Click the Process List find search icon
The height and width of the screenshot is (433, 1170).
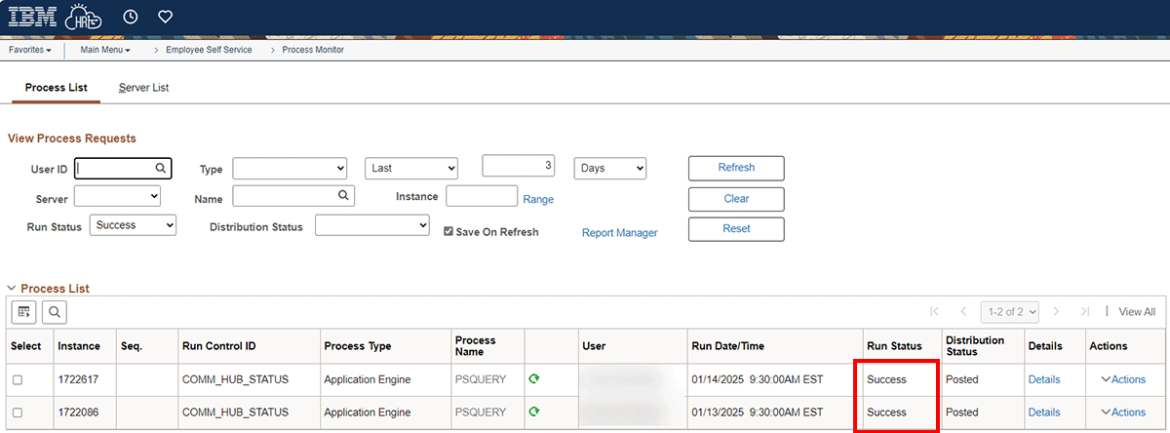point(54,312)
